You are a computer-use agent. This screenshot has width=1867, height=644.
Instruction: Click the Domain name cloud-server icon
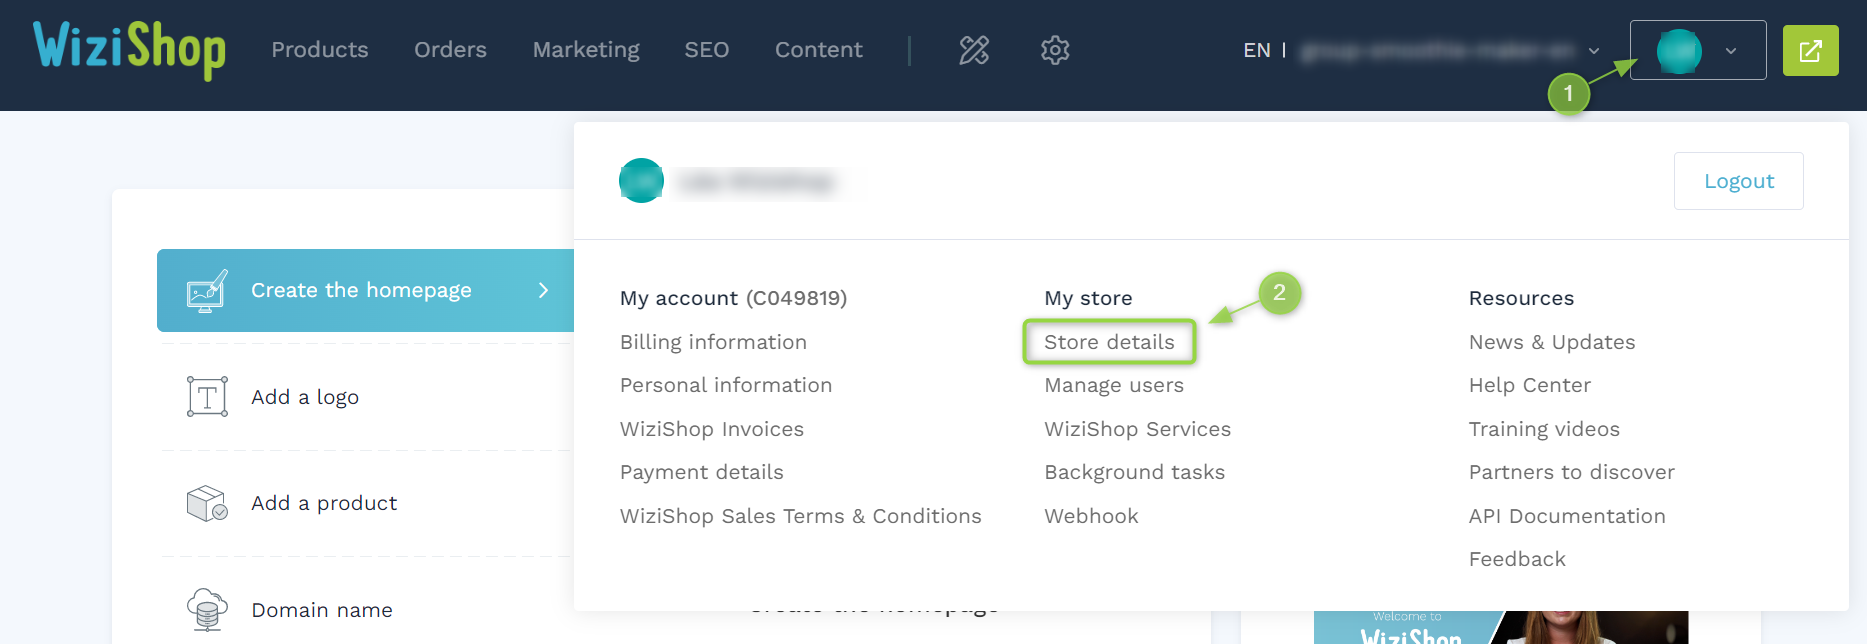click(207, 610)
